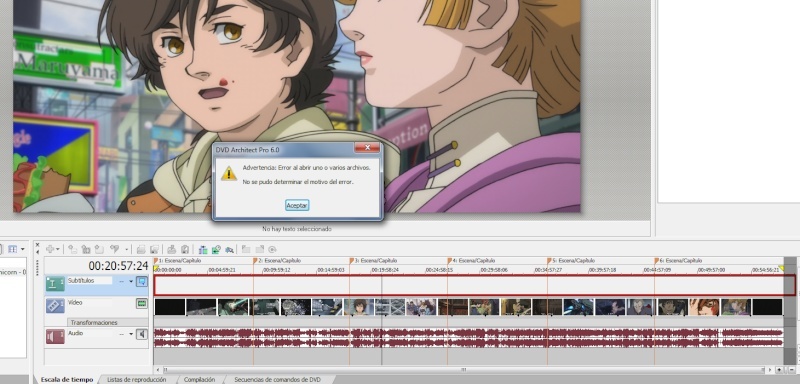Close the DVD Architect Pro 6.0 dialog

pyautogui.click(x=367, y=148)
